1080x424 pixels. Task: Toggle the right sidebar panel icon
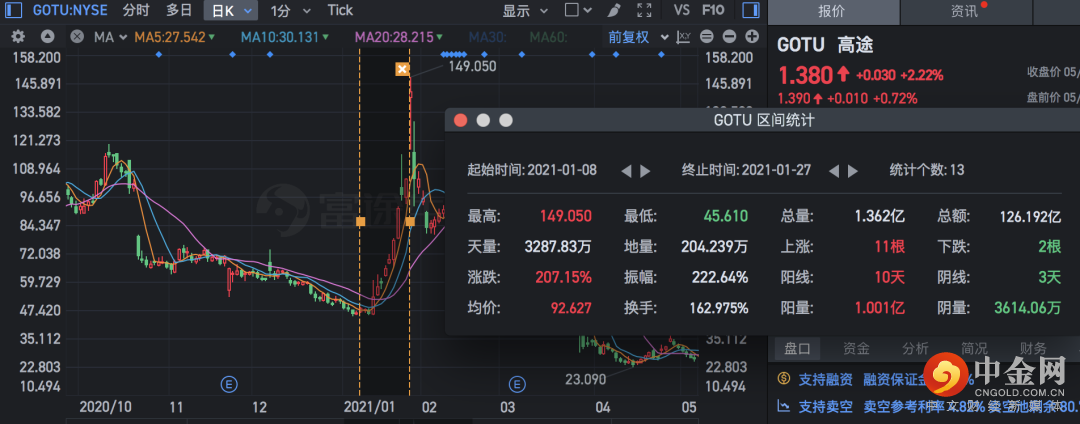point(751,11)
